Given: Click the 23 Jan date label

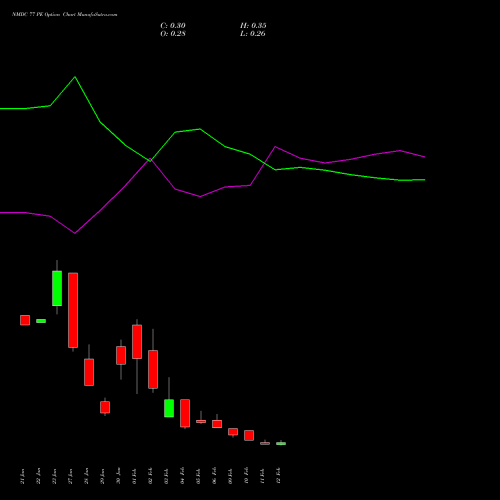Looking at the screenshot, I should coord(55,476).
